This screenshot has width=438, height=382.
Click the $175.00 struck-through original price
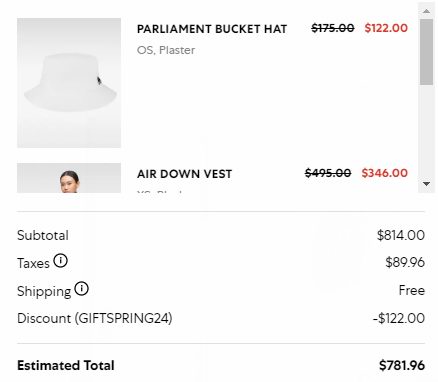[x=333, y=28]
